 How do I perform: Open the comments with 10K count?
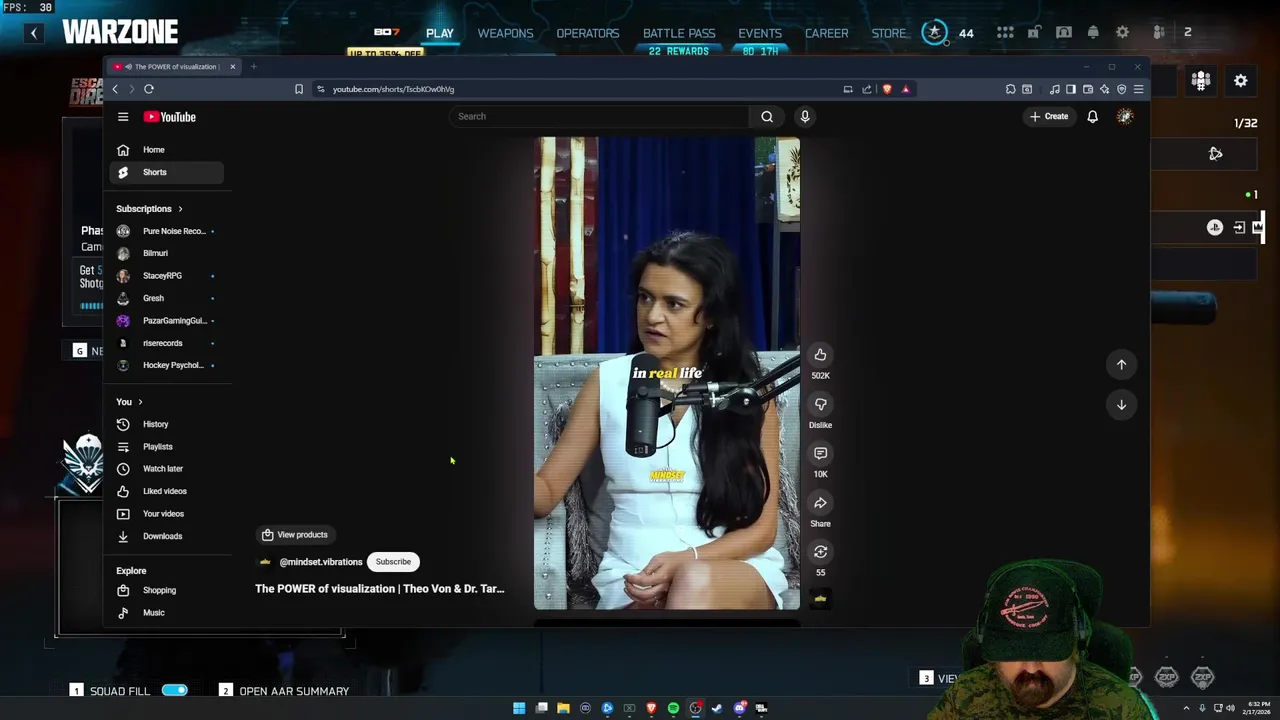coord(820,453)
